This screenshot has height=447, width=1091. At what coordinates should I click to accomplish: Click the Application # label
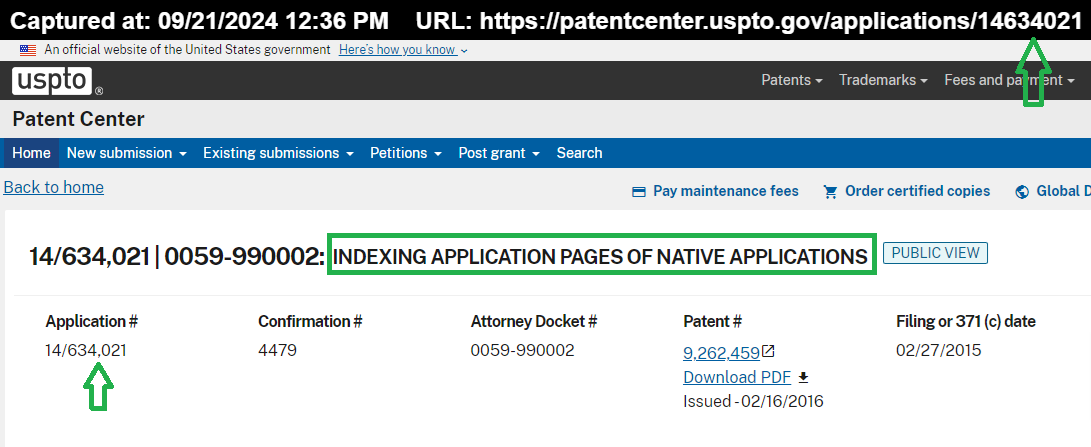pyautogui.click(x=92, y=322)
